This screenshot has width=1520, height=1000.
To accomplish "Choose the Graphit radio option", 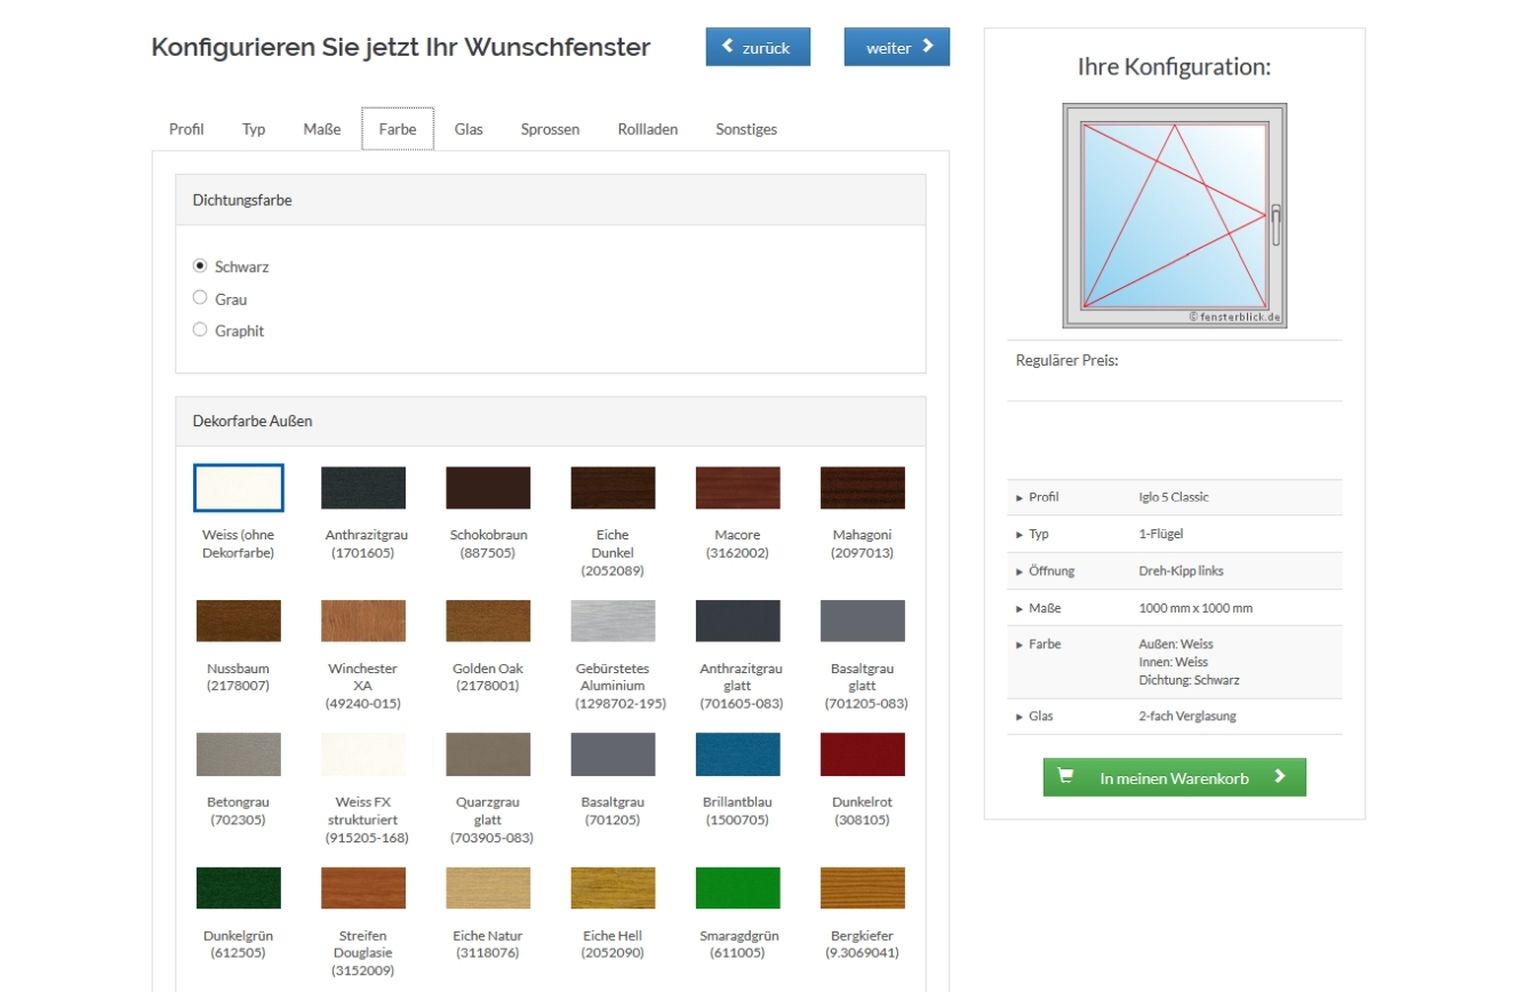I will (200, 330).
